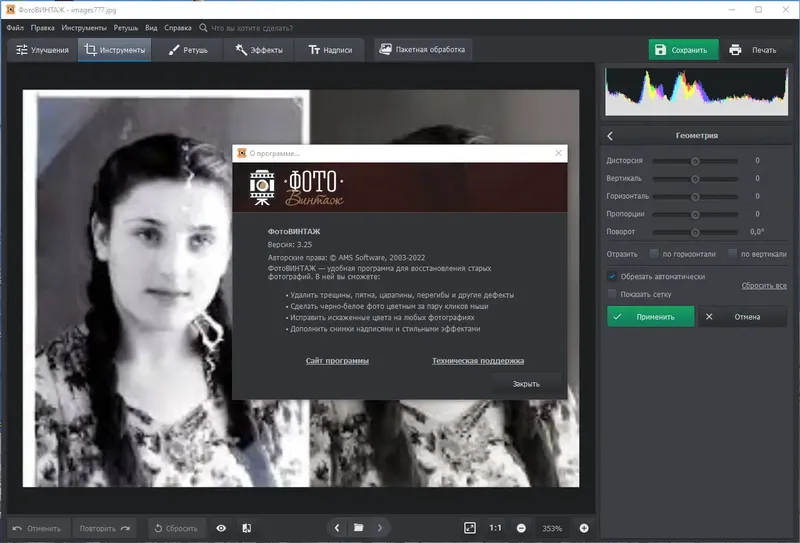Focus the 'Что вы хотите сделать?' search field
Image resolution: width=800 pixels, height=543 pixels.
(x=252, y=28)
